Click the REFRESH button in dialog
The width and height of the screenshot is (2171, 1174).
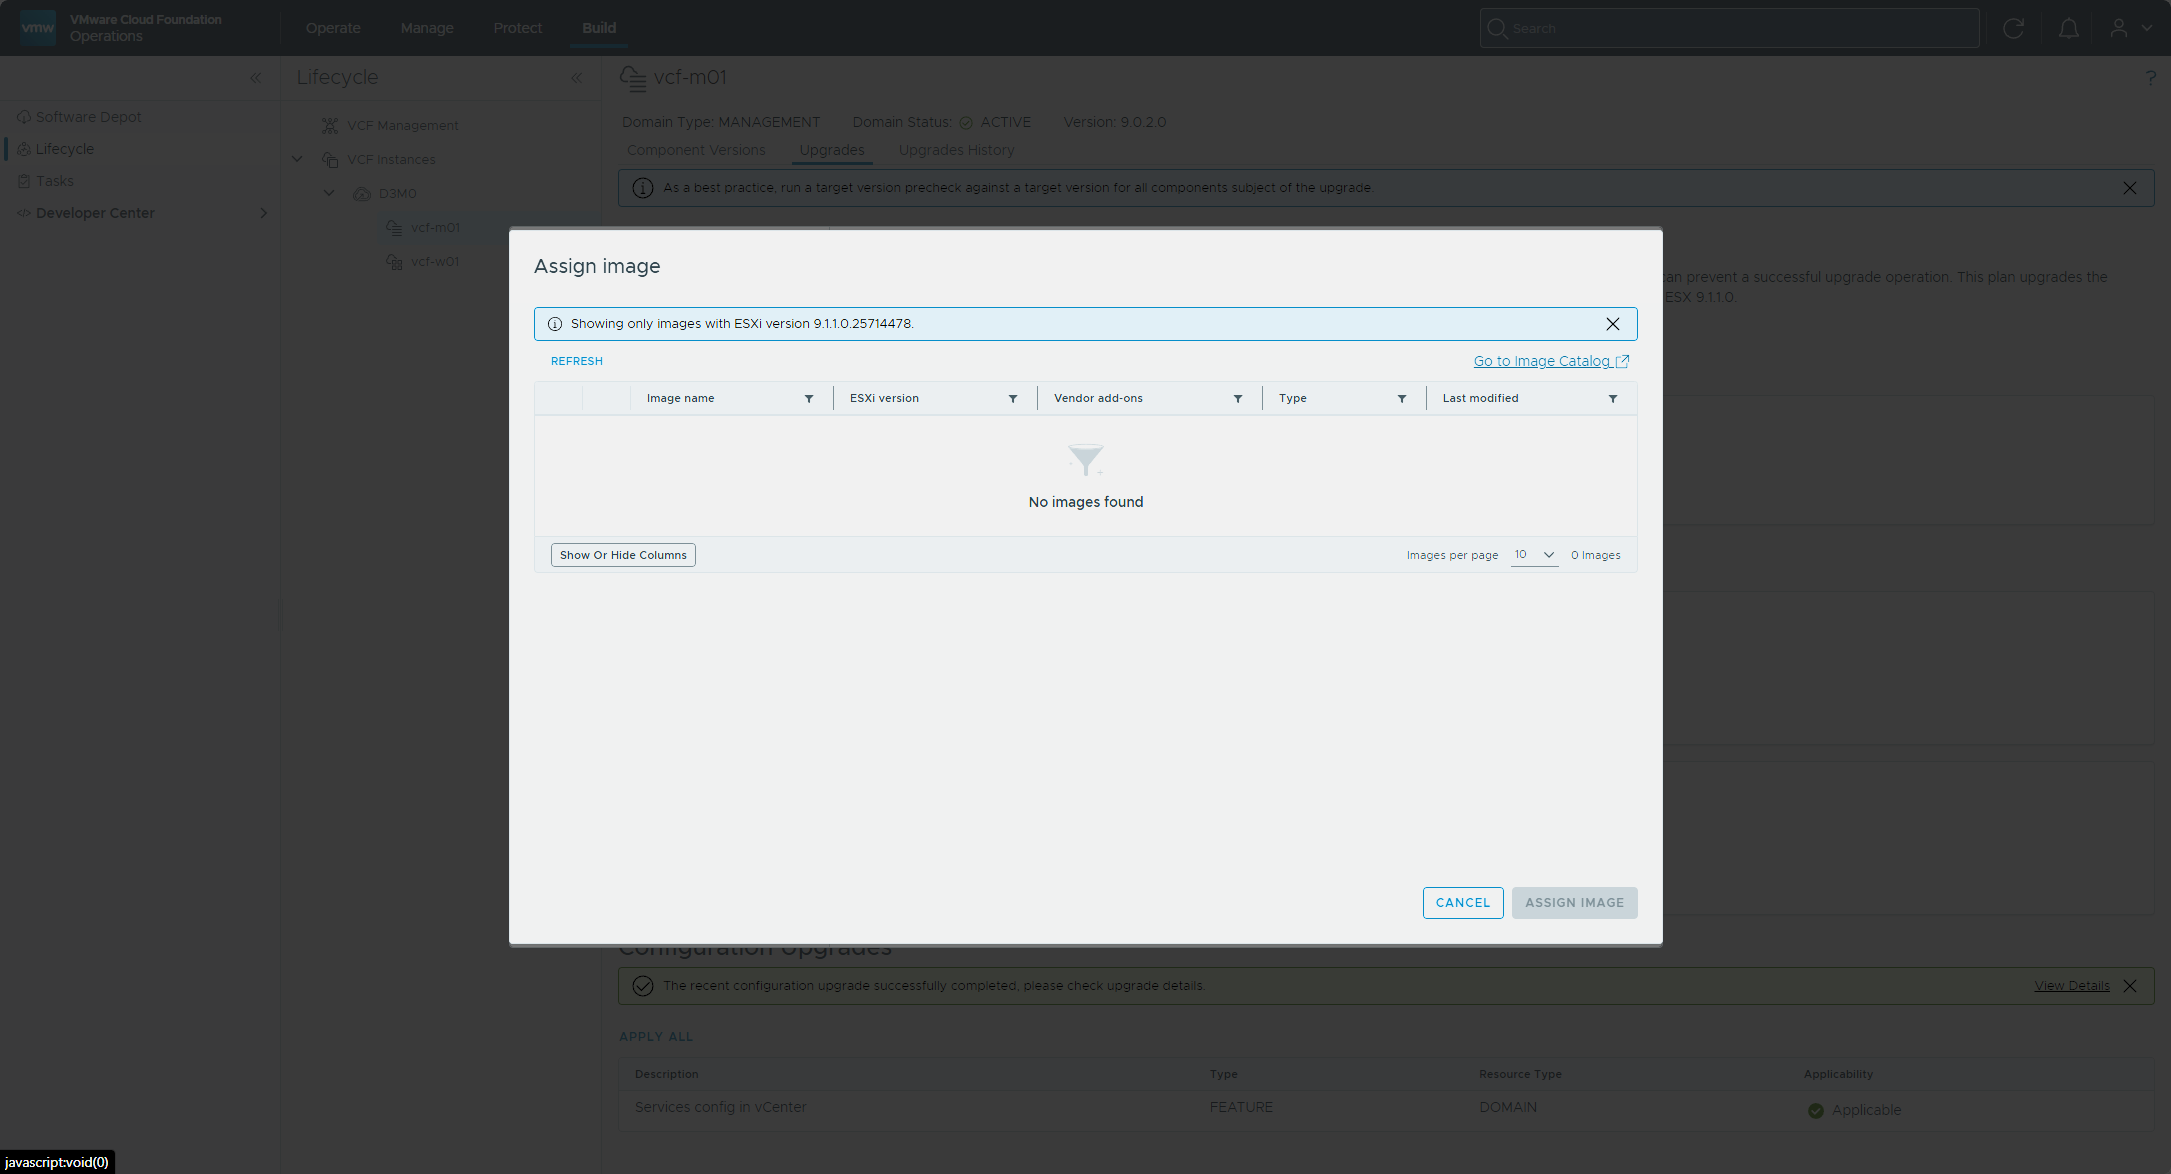tap(577, 361)
